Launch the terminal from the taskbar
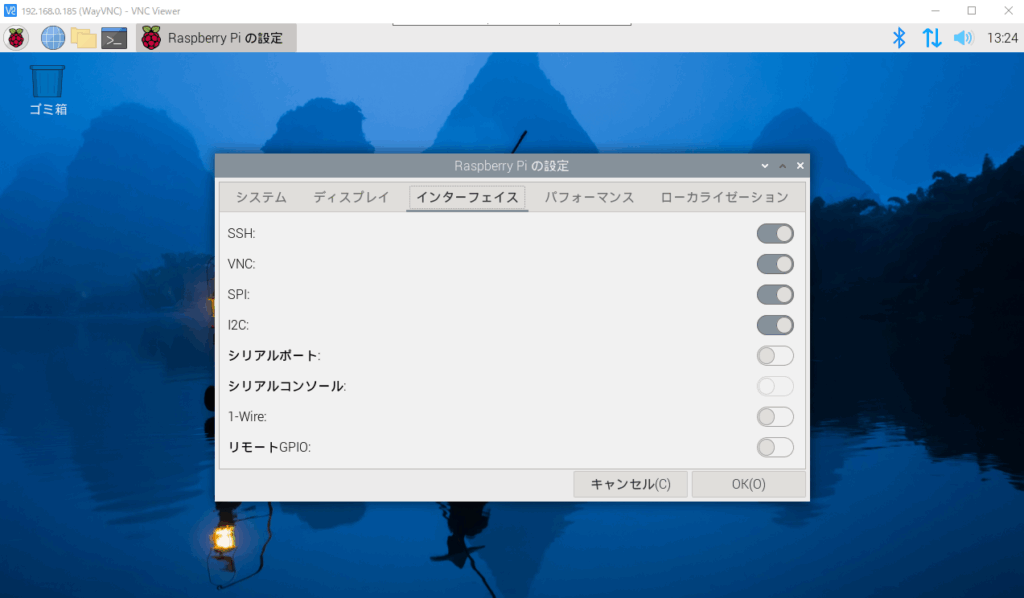1024x598 pixels. [114, 38]
